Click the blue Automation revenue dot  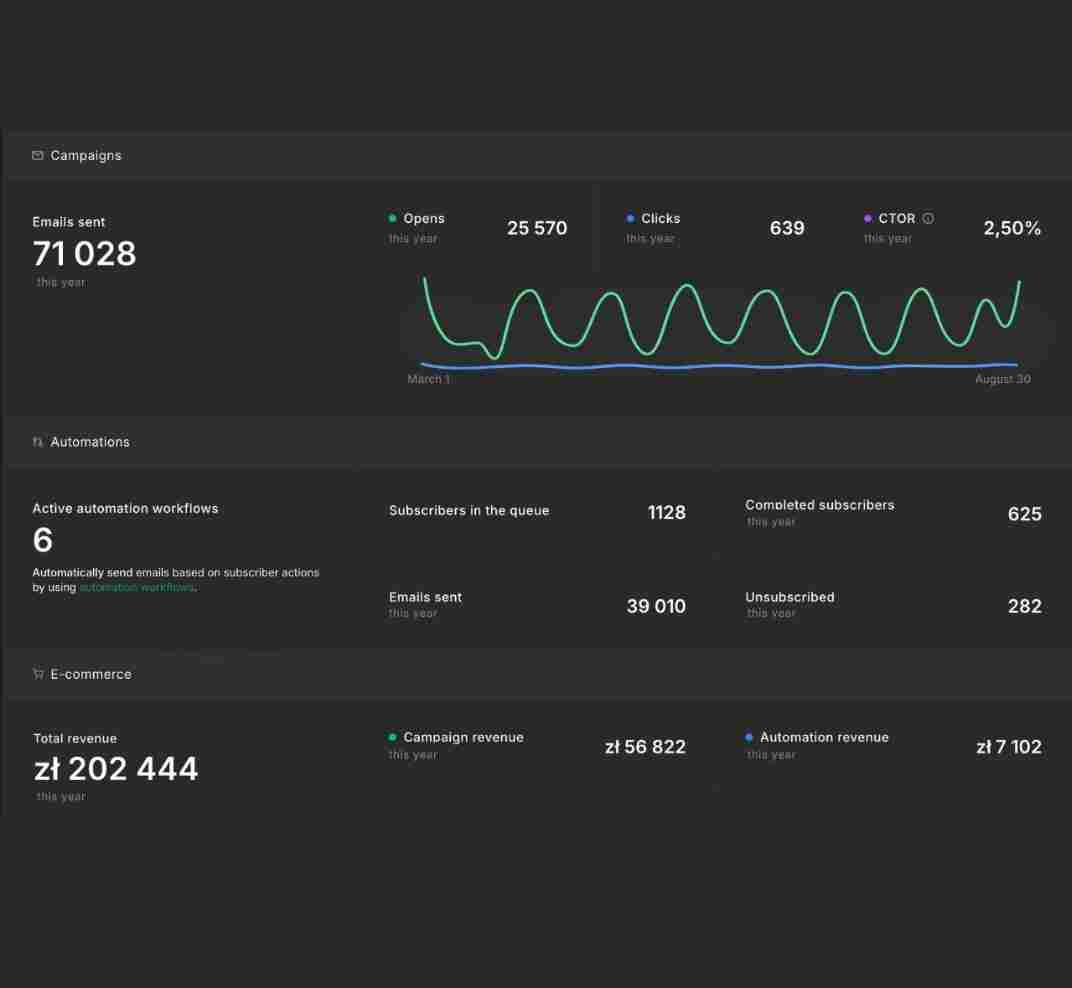(749, 737)
